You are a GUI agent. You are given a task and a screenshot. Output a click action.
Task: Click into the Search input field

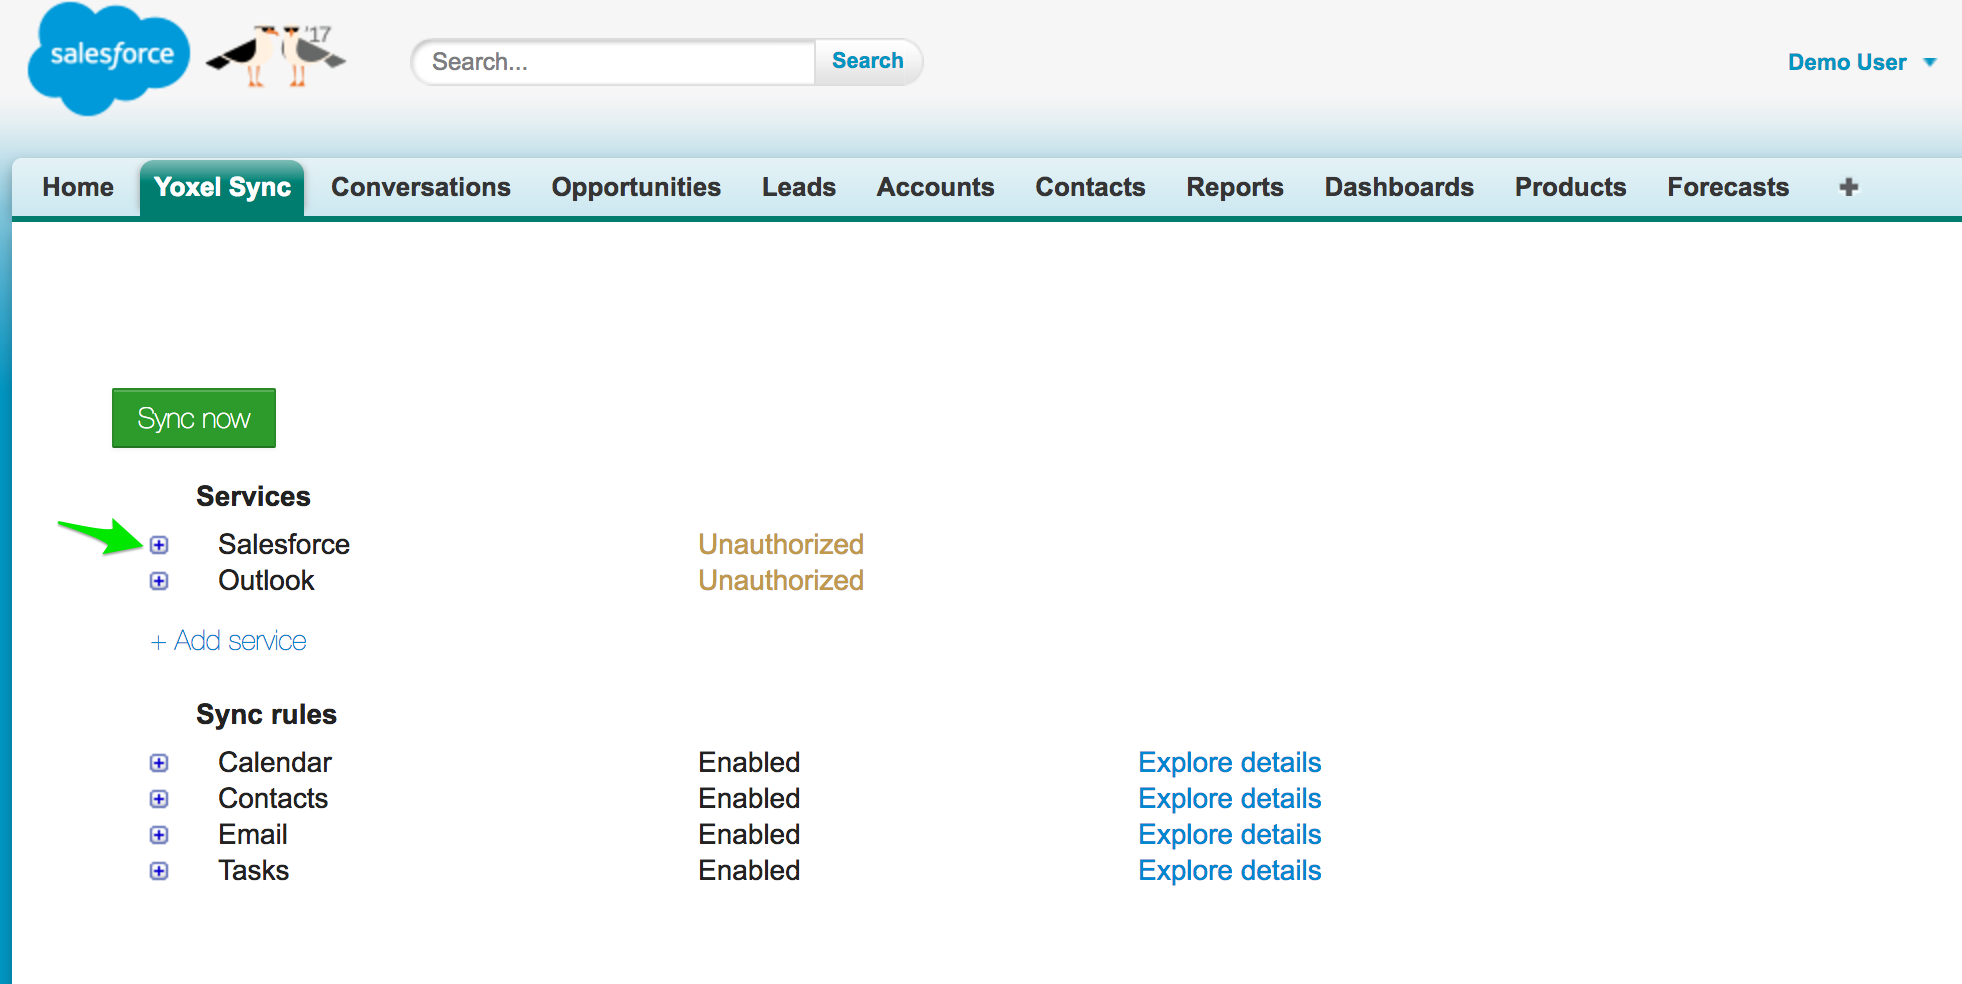click(x=614, y=62)
